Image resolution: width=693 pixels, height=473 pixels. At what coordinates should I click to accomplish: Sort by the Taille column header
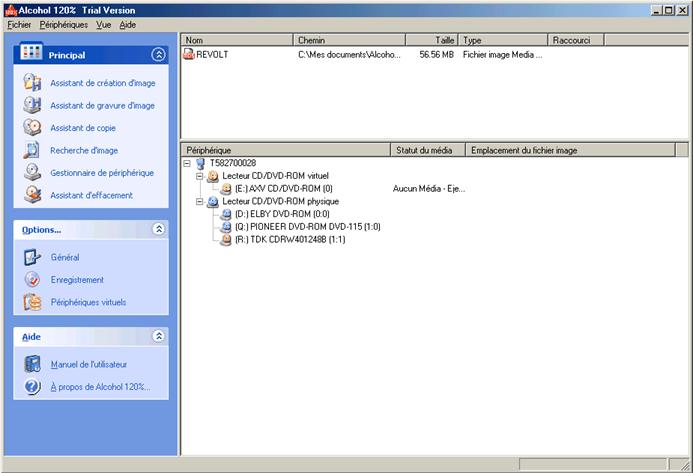tap(432, 40)
